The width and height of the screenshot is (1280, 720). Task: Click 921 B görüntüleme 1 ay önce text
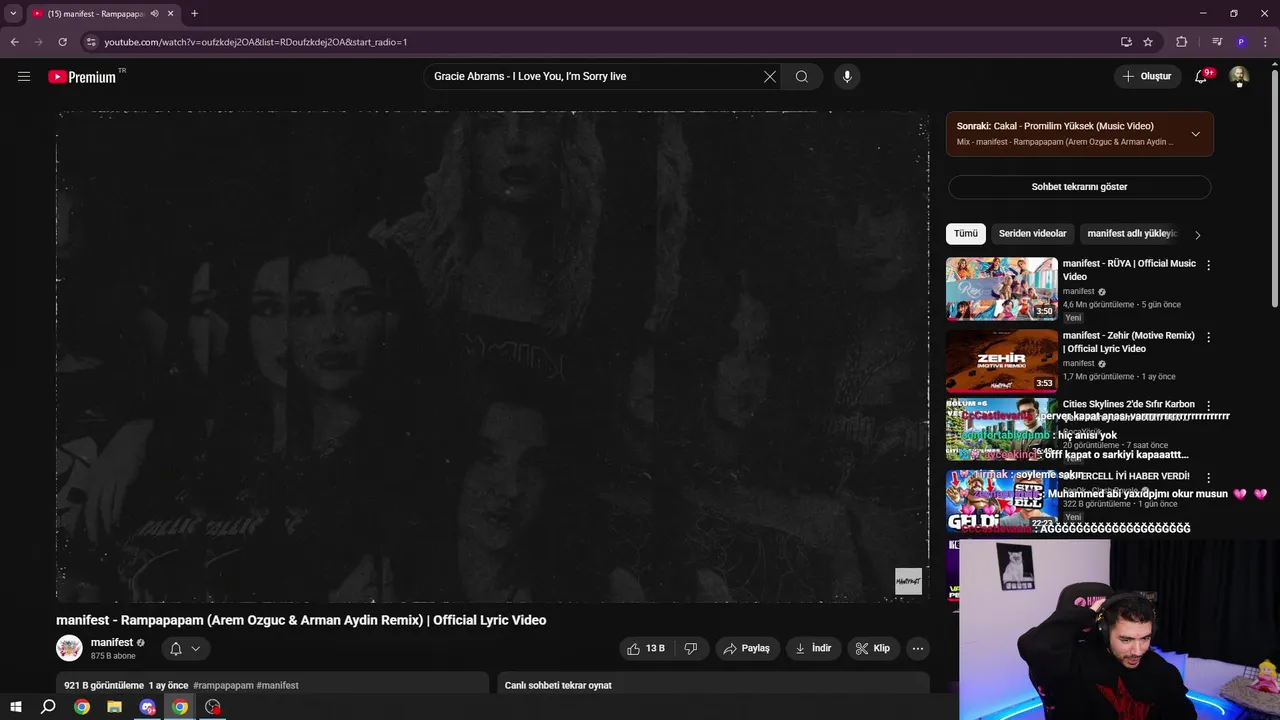(126, 685)
